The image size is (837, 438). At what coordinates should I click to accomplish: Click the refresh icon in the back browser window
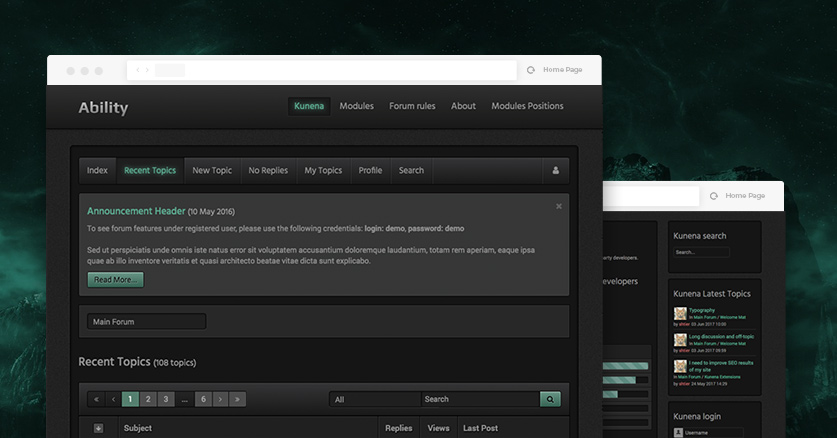coord(714,196)
